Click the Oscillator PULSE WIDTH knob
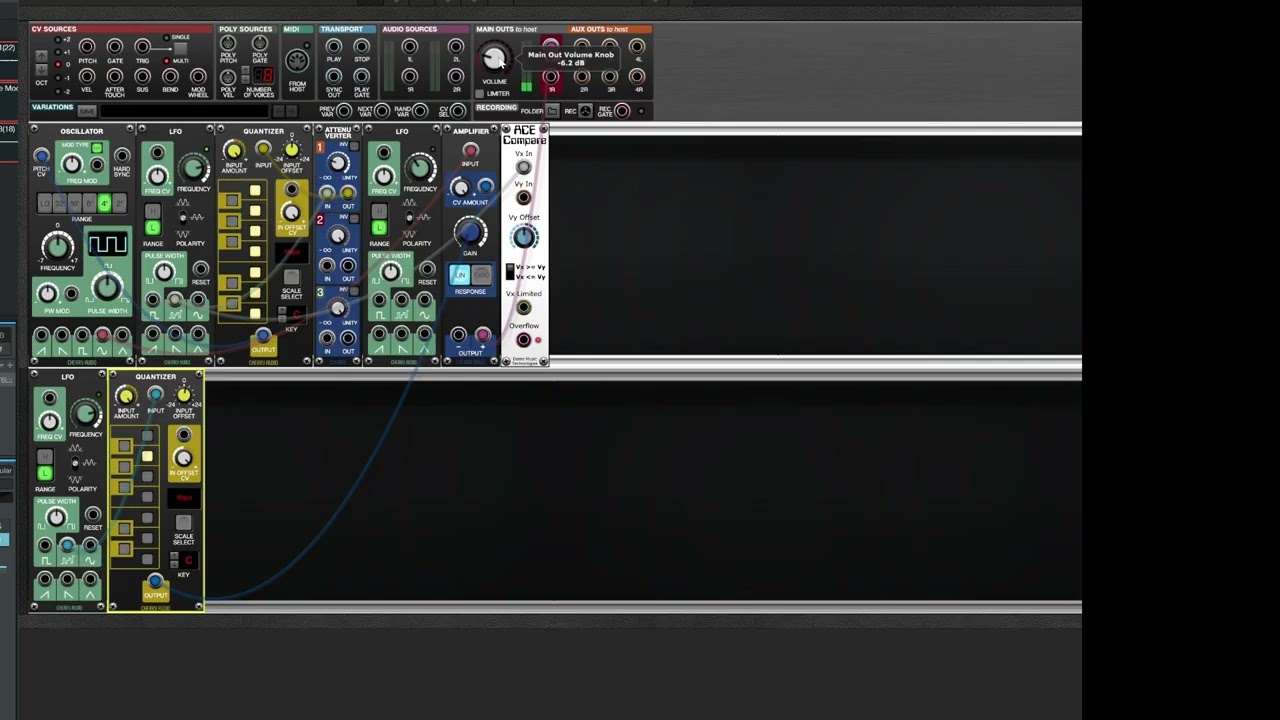 (x=105, y=287)
